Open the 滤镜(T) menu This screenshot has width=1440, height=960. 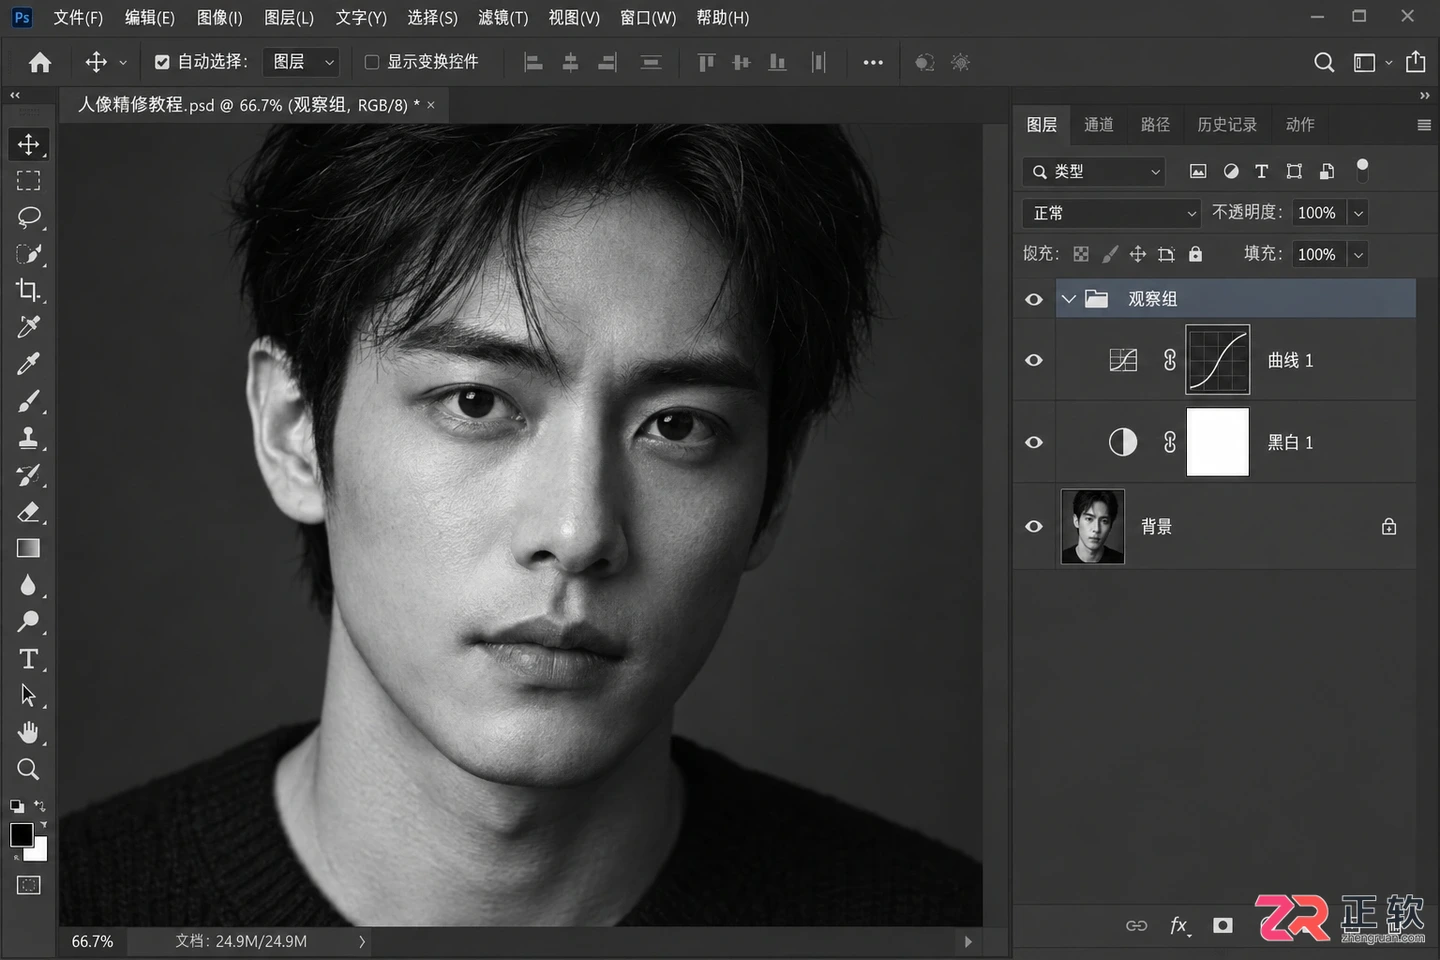[x=503, y=18]
